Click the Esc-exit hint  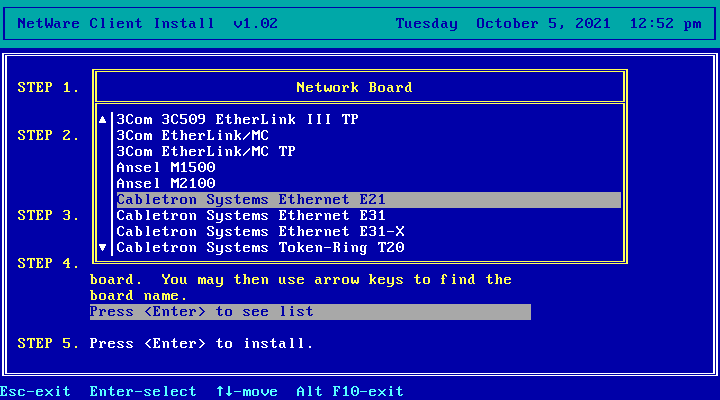point(35,392)
